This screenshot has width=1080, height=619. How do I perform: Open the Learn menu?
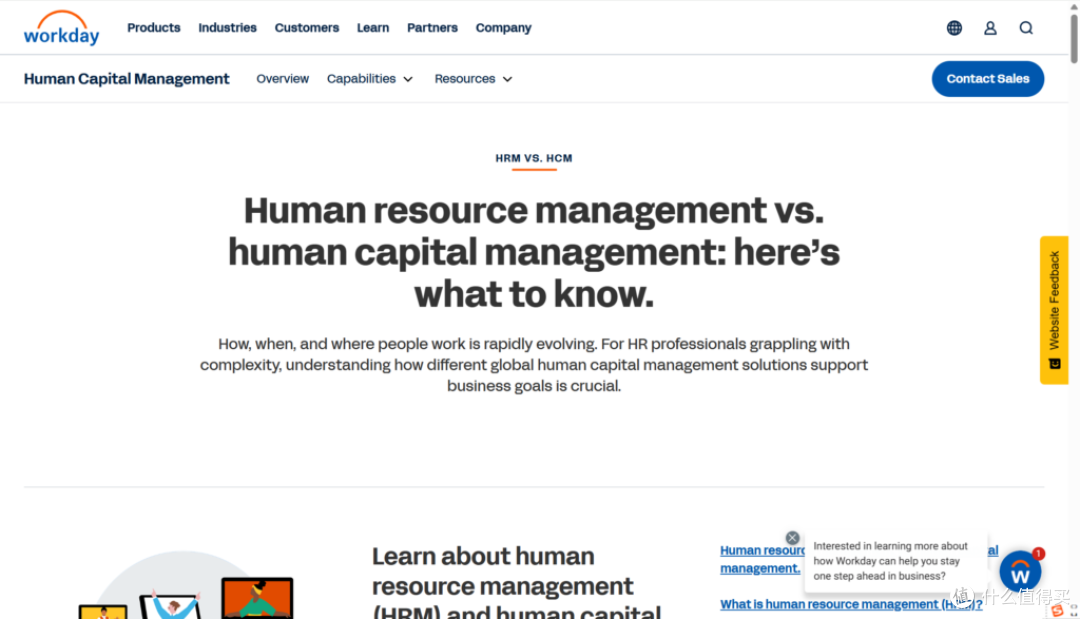click(373, 28)
